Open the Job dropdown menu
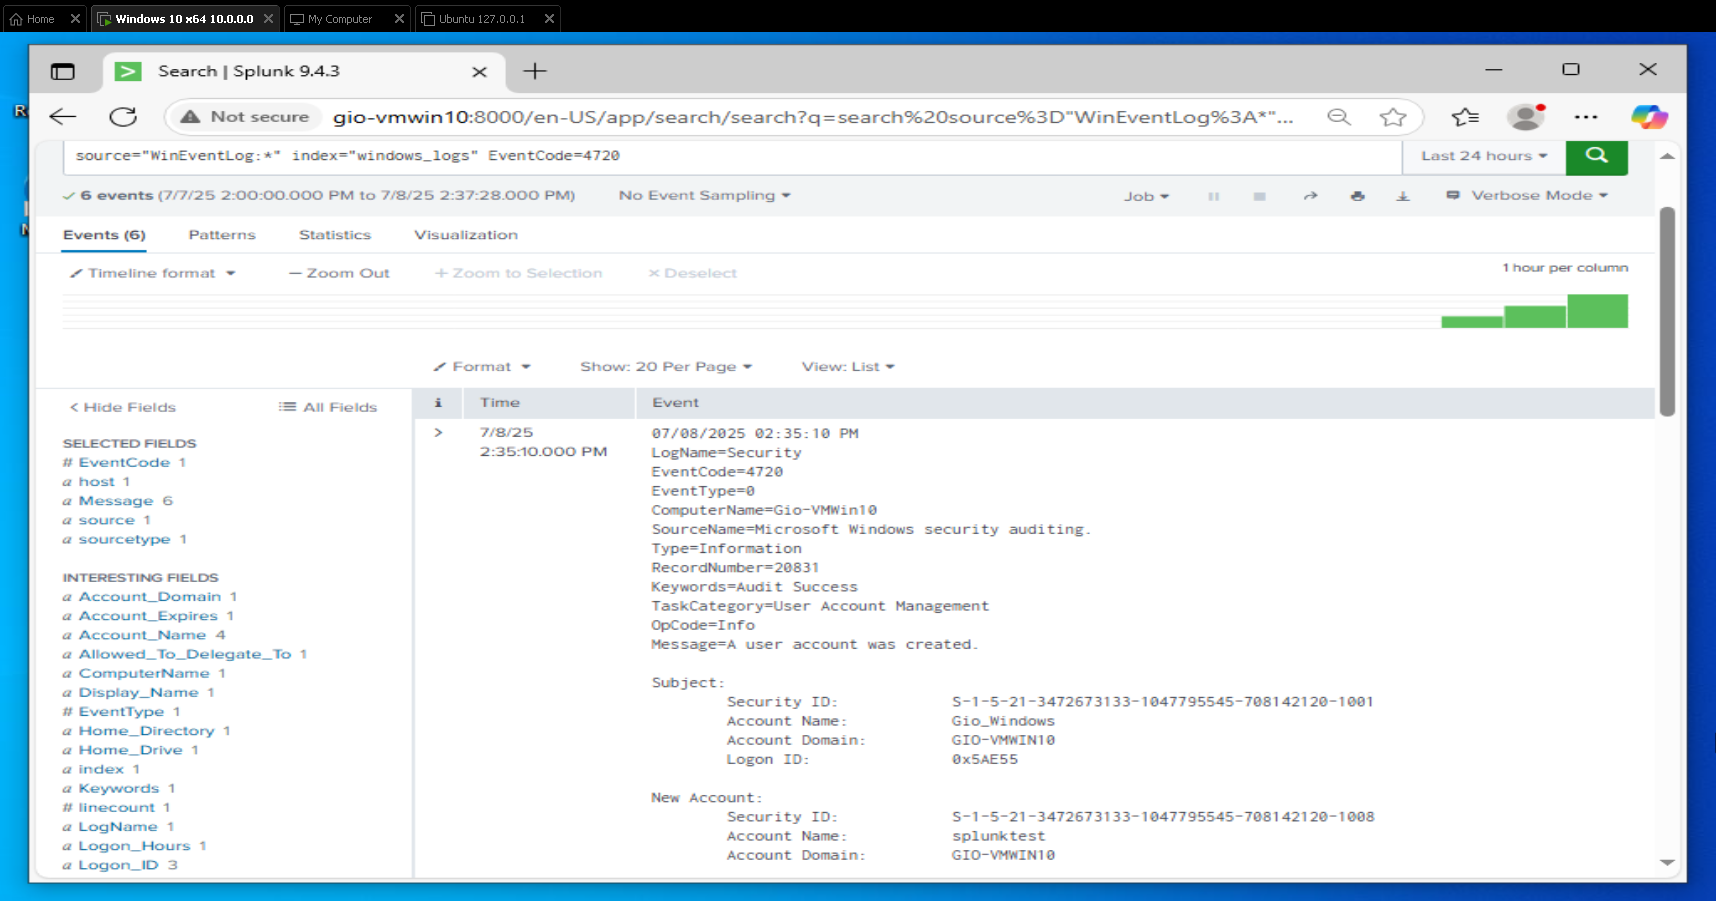Viewport: 1716px width, 901px height. [x=1146, y=197]
